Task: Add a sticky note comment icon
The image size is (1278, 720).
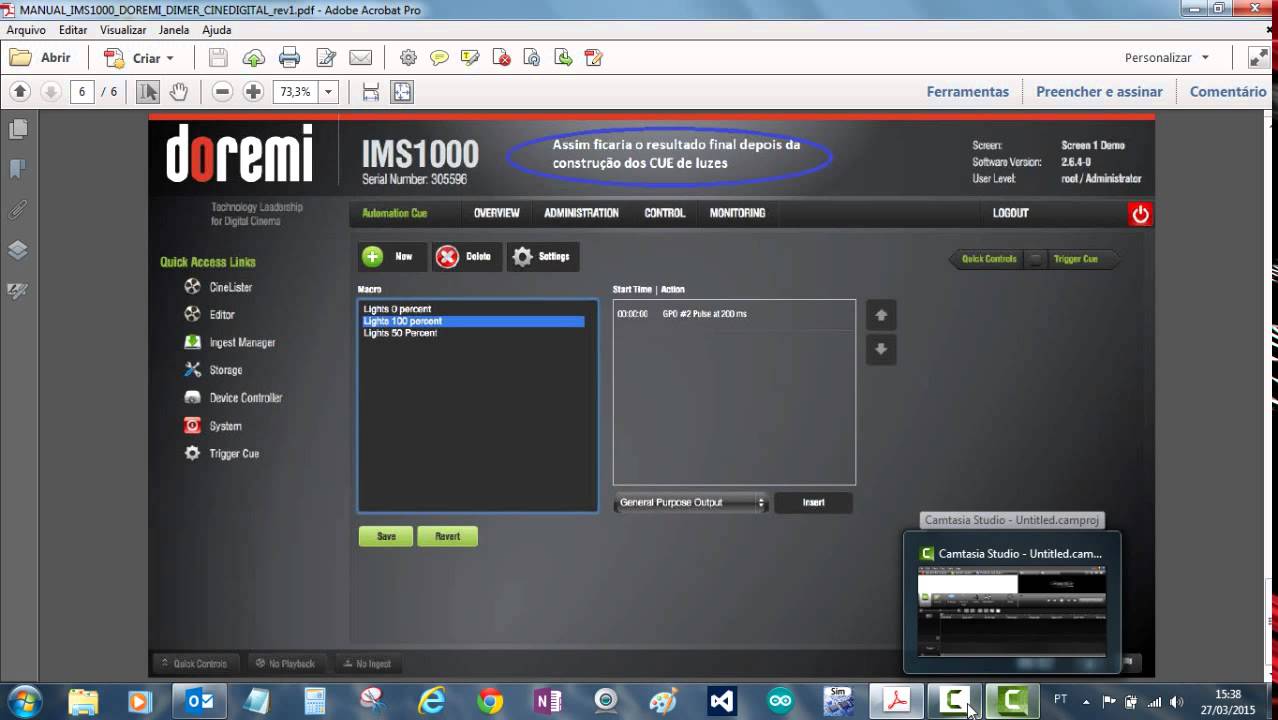Action: 439,58
